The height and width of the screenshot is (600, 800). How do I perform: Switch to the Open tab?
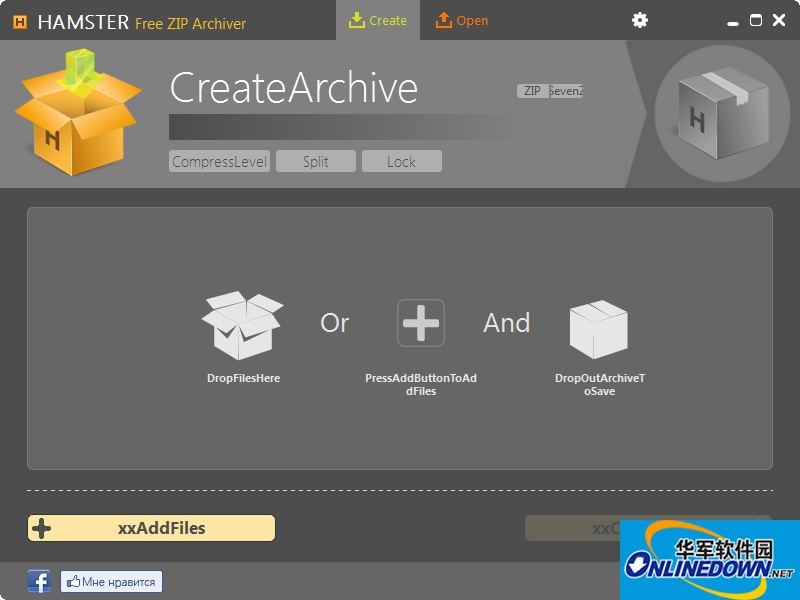pos(461,19)
